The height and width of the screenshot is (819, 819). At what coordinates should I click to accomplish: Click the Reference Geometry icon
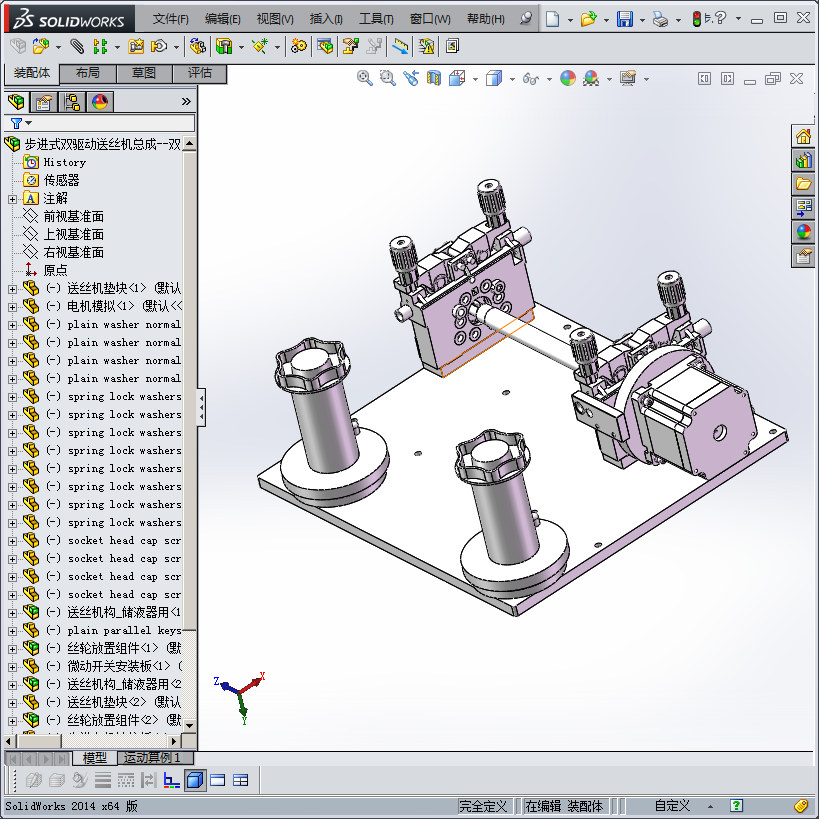pos(260,46)
